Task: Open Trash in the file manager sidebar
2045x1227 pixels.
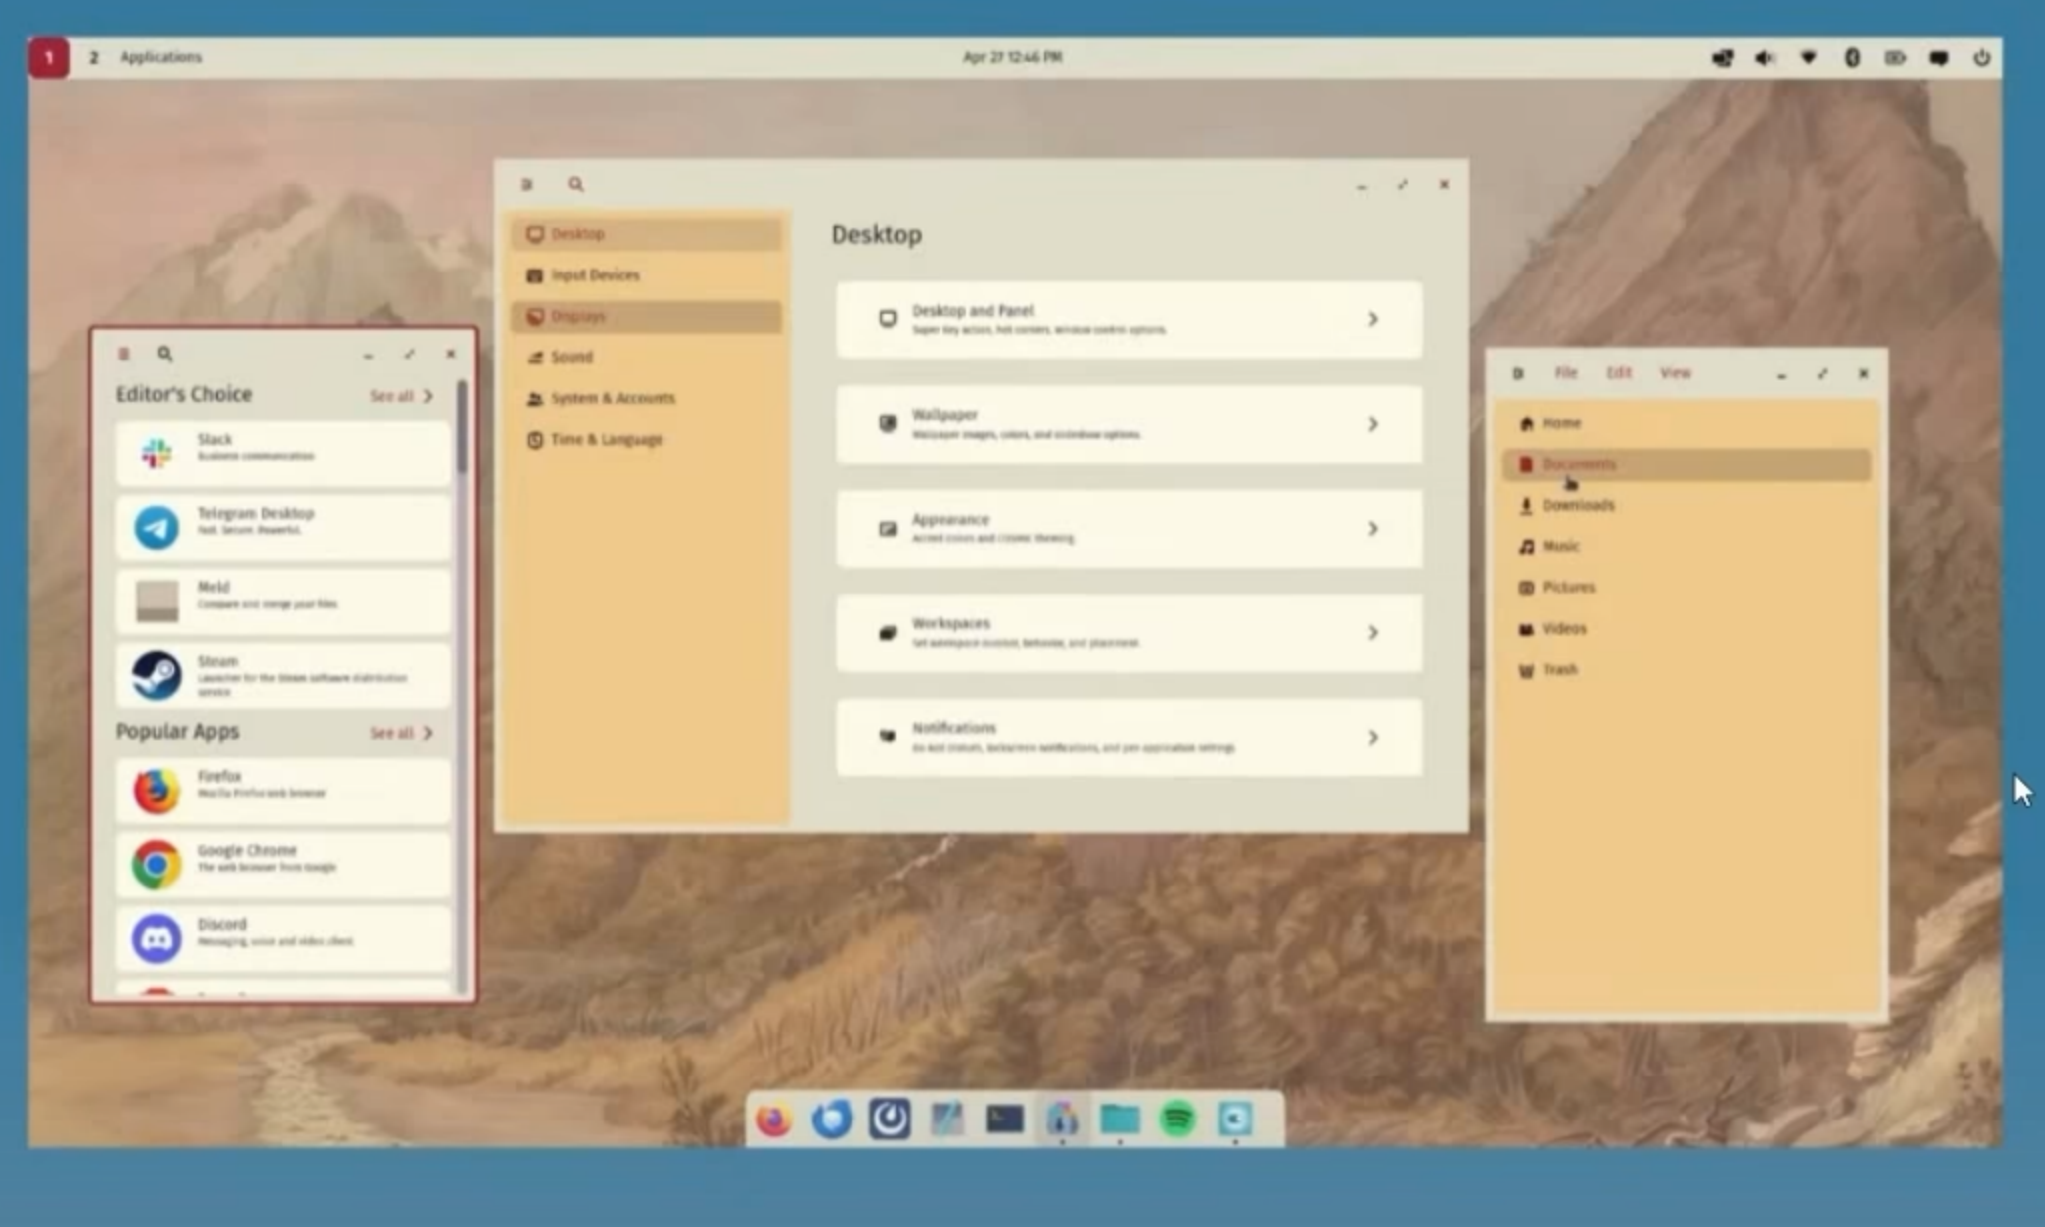Action: pos(1559,669)
